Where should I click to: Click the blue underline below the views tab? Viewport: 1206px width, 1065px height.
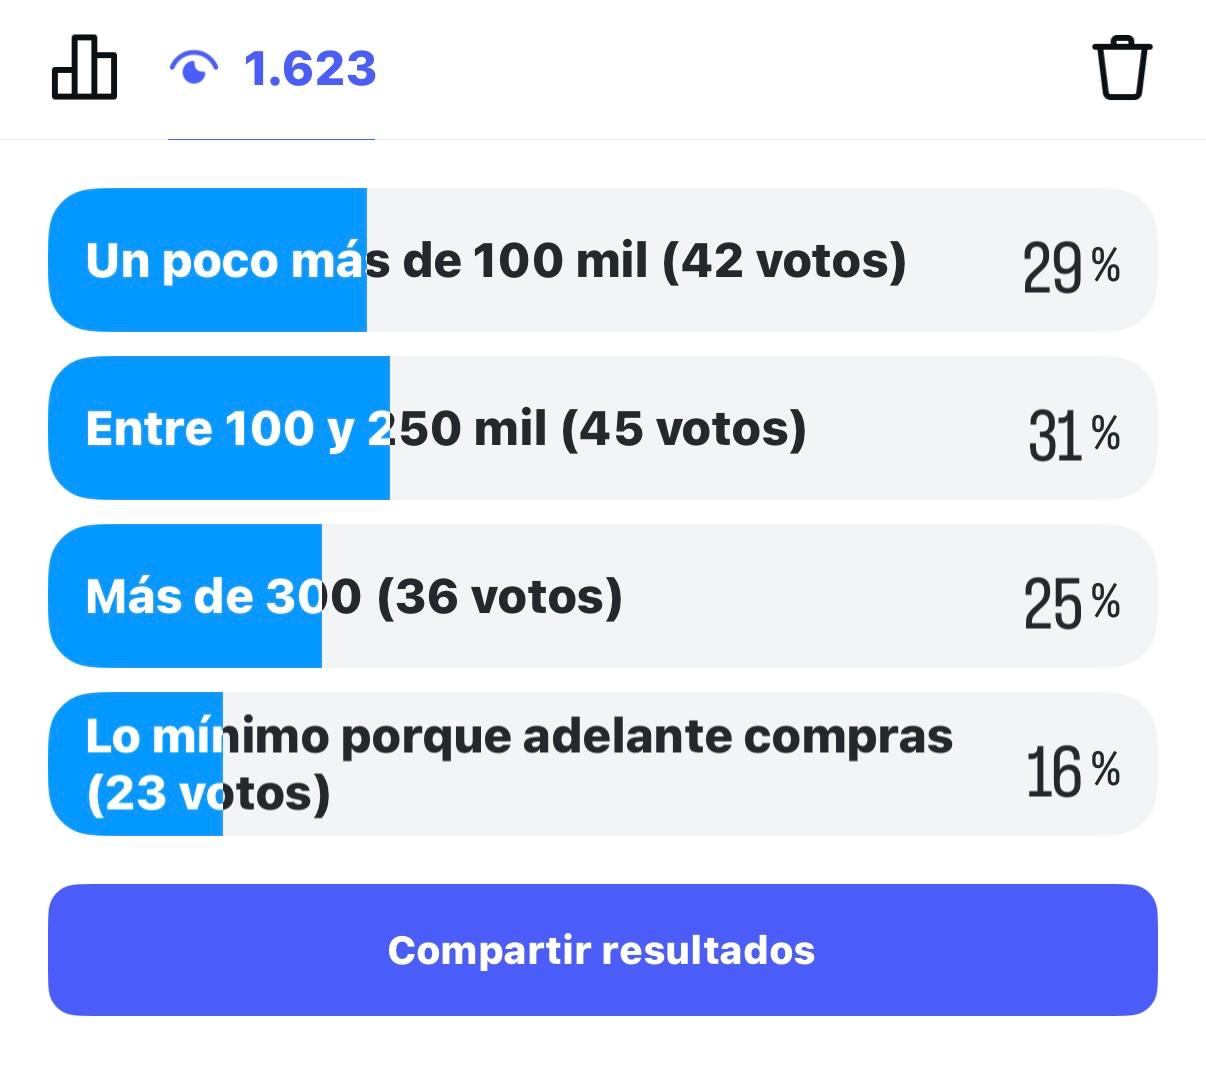271,139
